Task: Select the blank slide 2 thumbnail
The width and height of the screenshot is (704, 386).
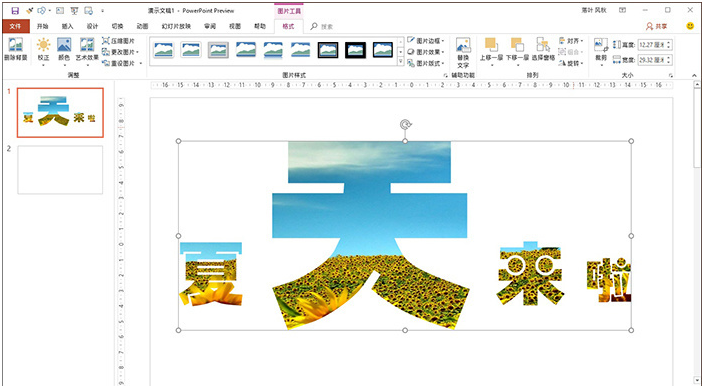Action: [60, 170]
